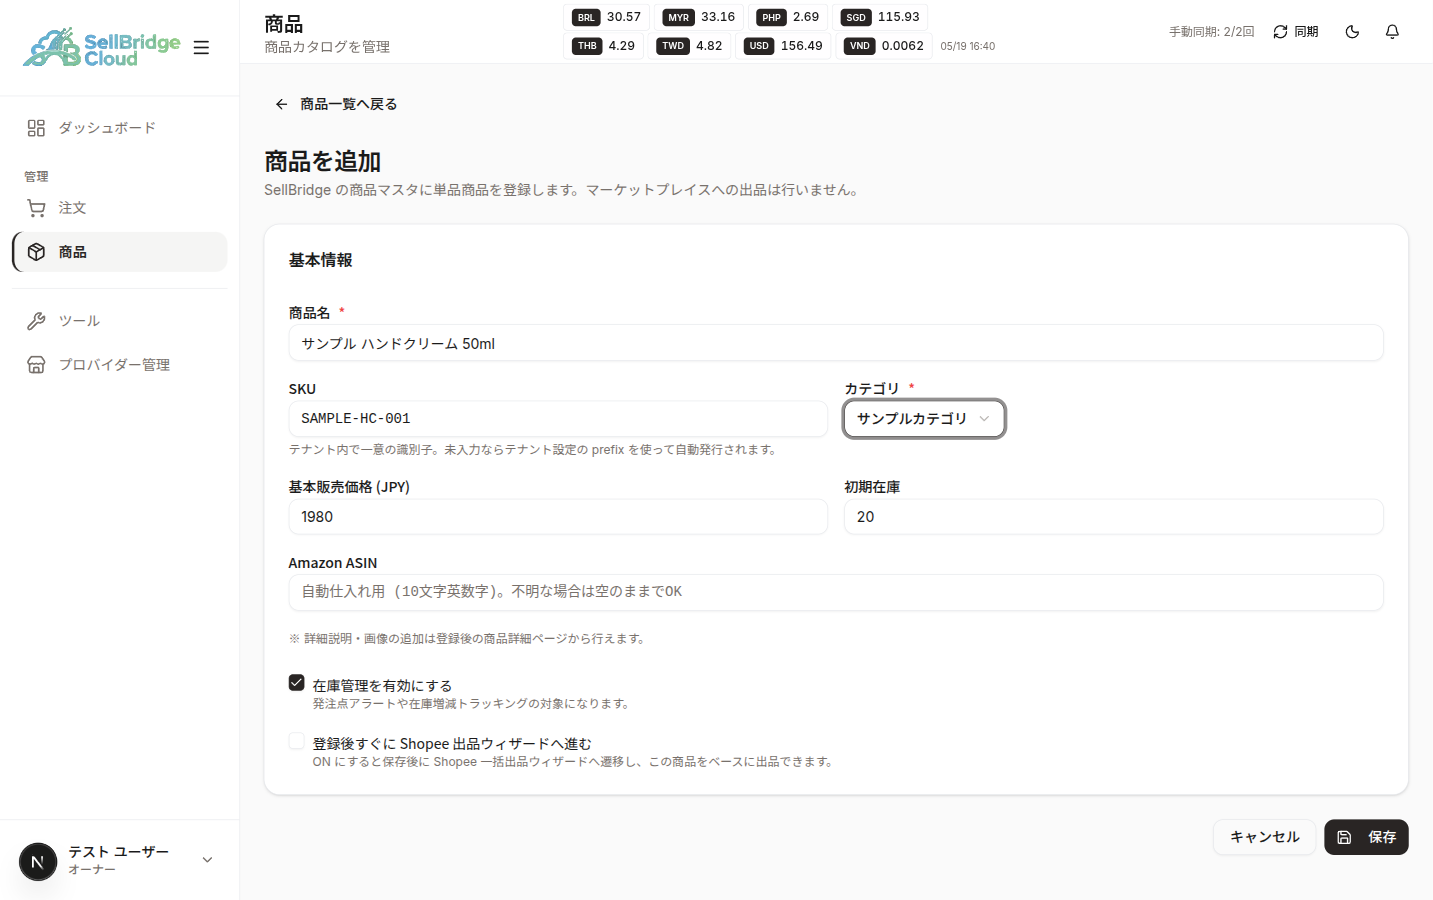Screen dimensions: 1433x900
Task: Click the VND 0.0062 rate badge
Action: [x=885, y=46]
